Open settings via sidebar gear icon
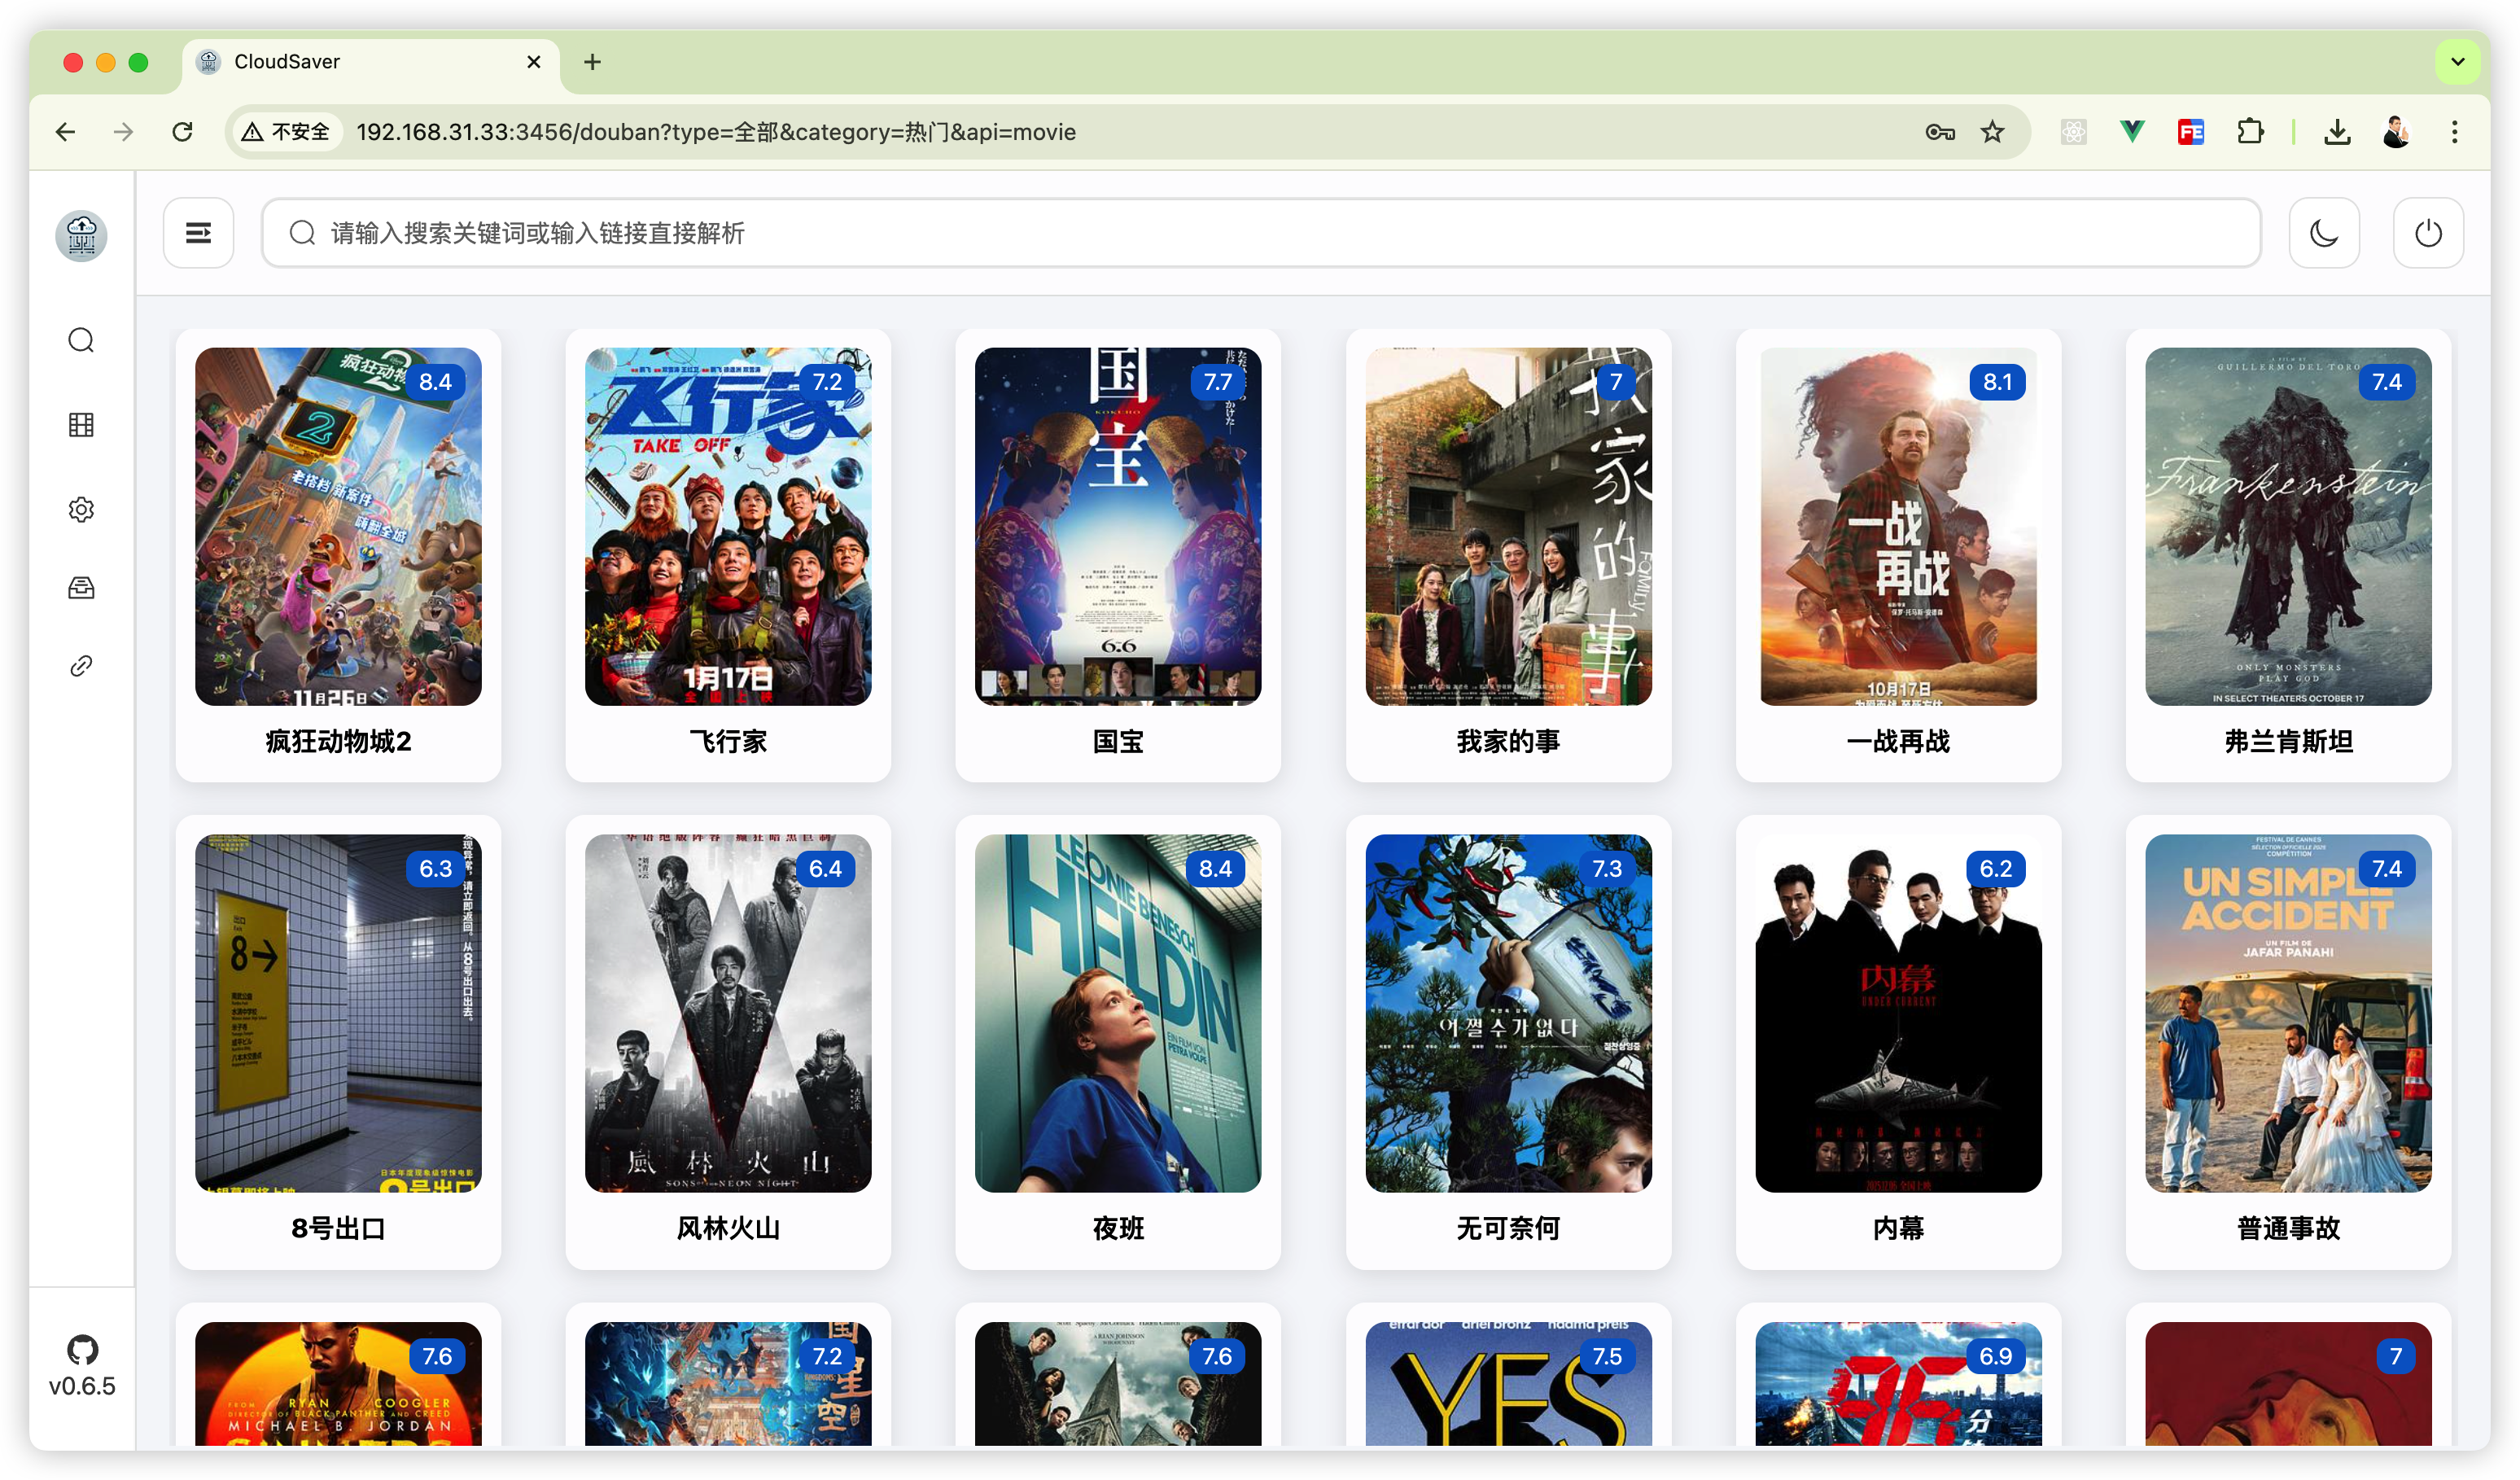This screenshot has width=2520, height=1480. (81, 509)
